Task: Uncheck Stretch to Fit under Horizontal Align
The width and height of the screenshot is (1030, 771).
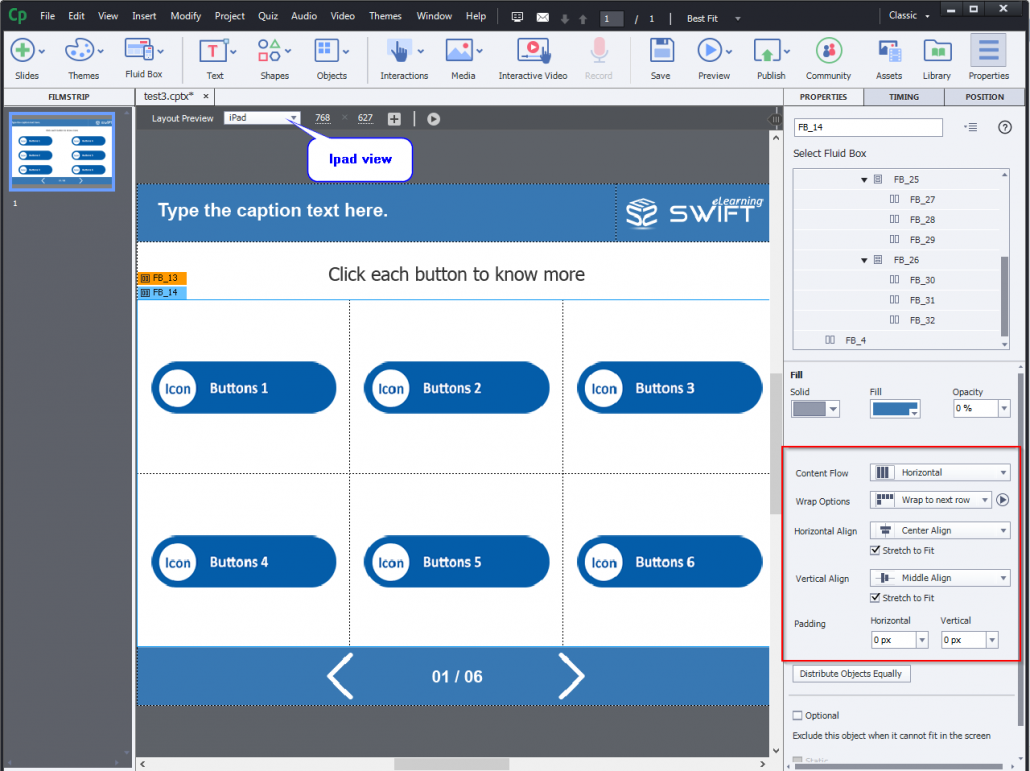Action: pos(873,550)
